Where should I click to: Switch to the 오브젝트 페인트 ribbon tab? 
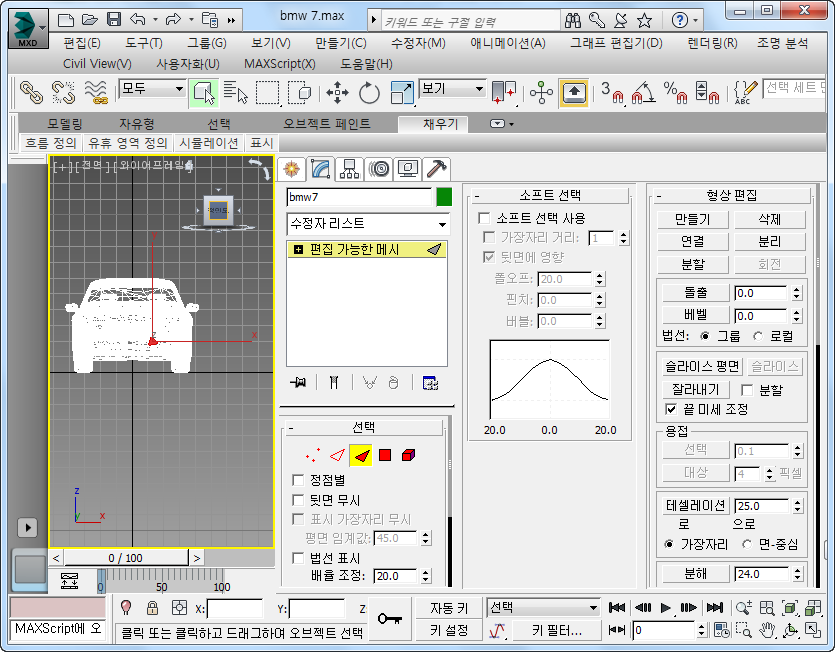[326, 124]
